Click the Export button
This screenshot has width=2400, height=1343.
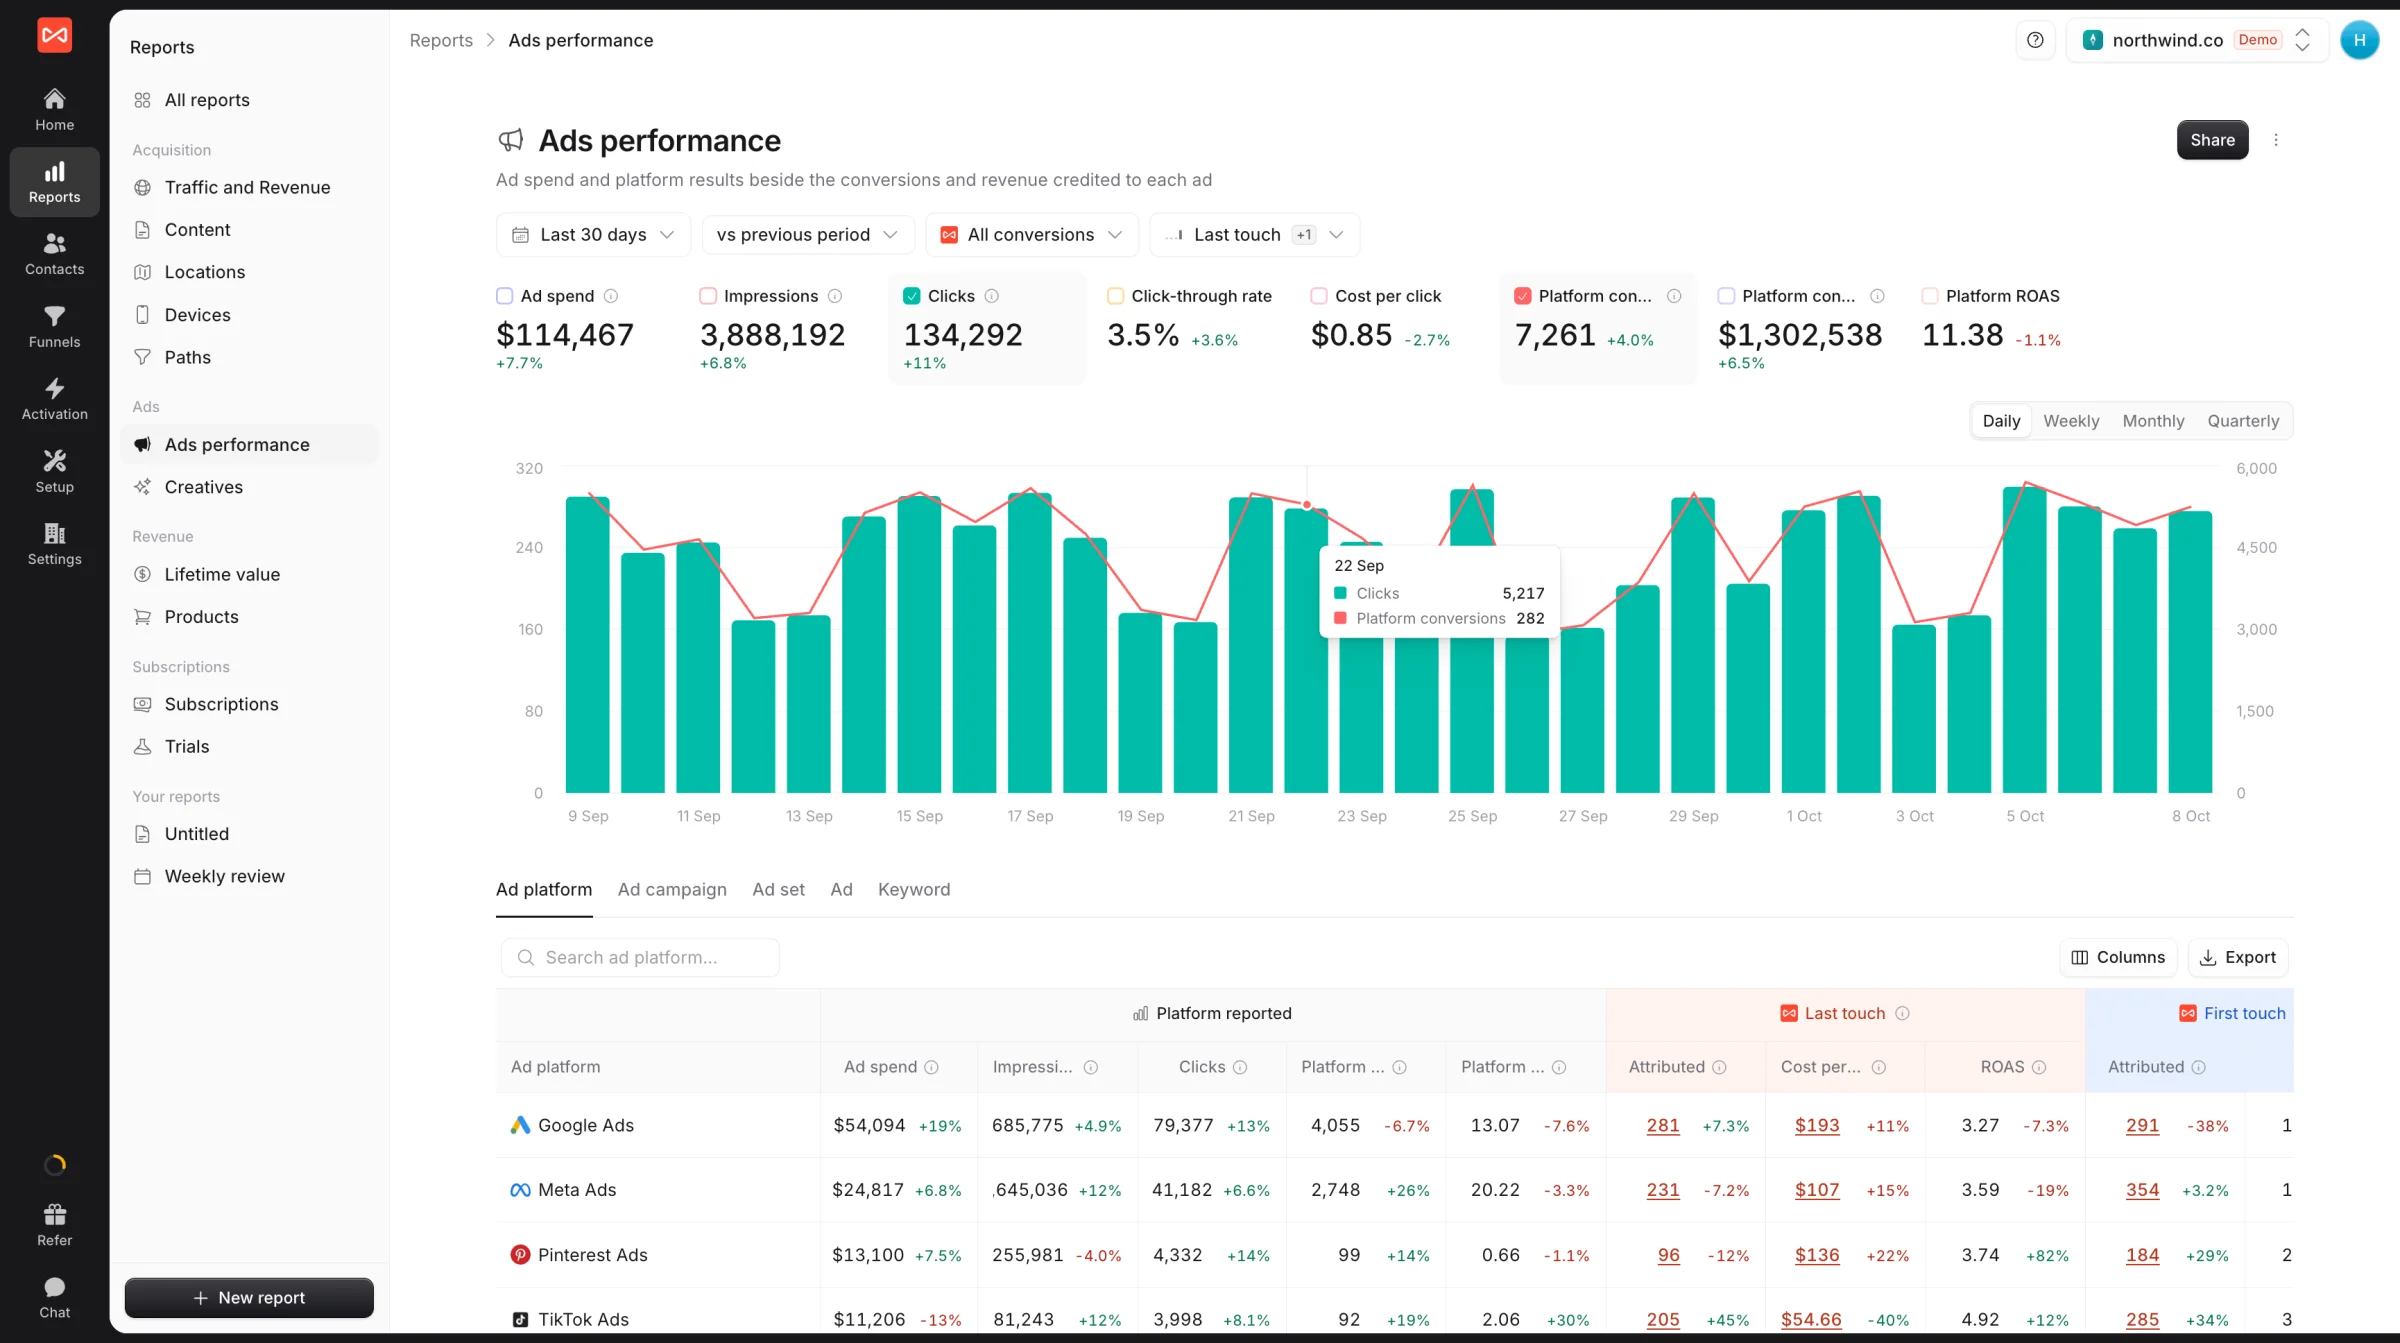click(x=2238, y=957)
